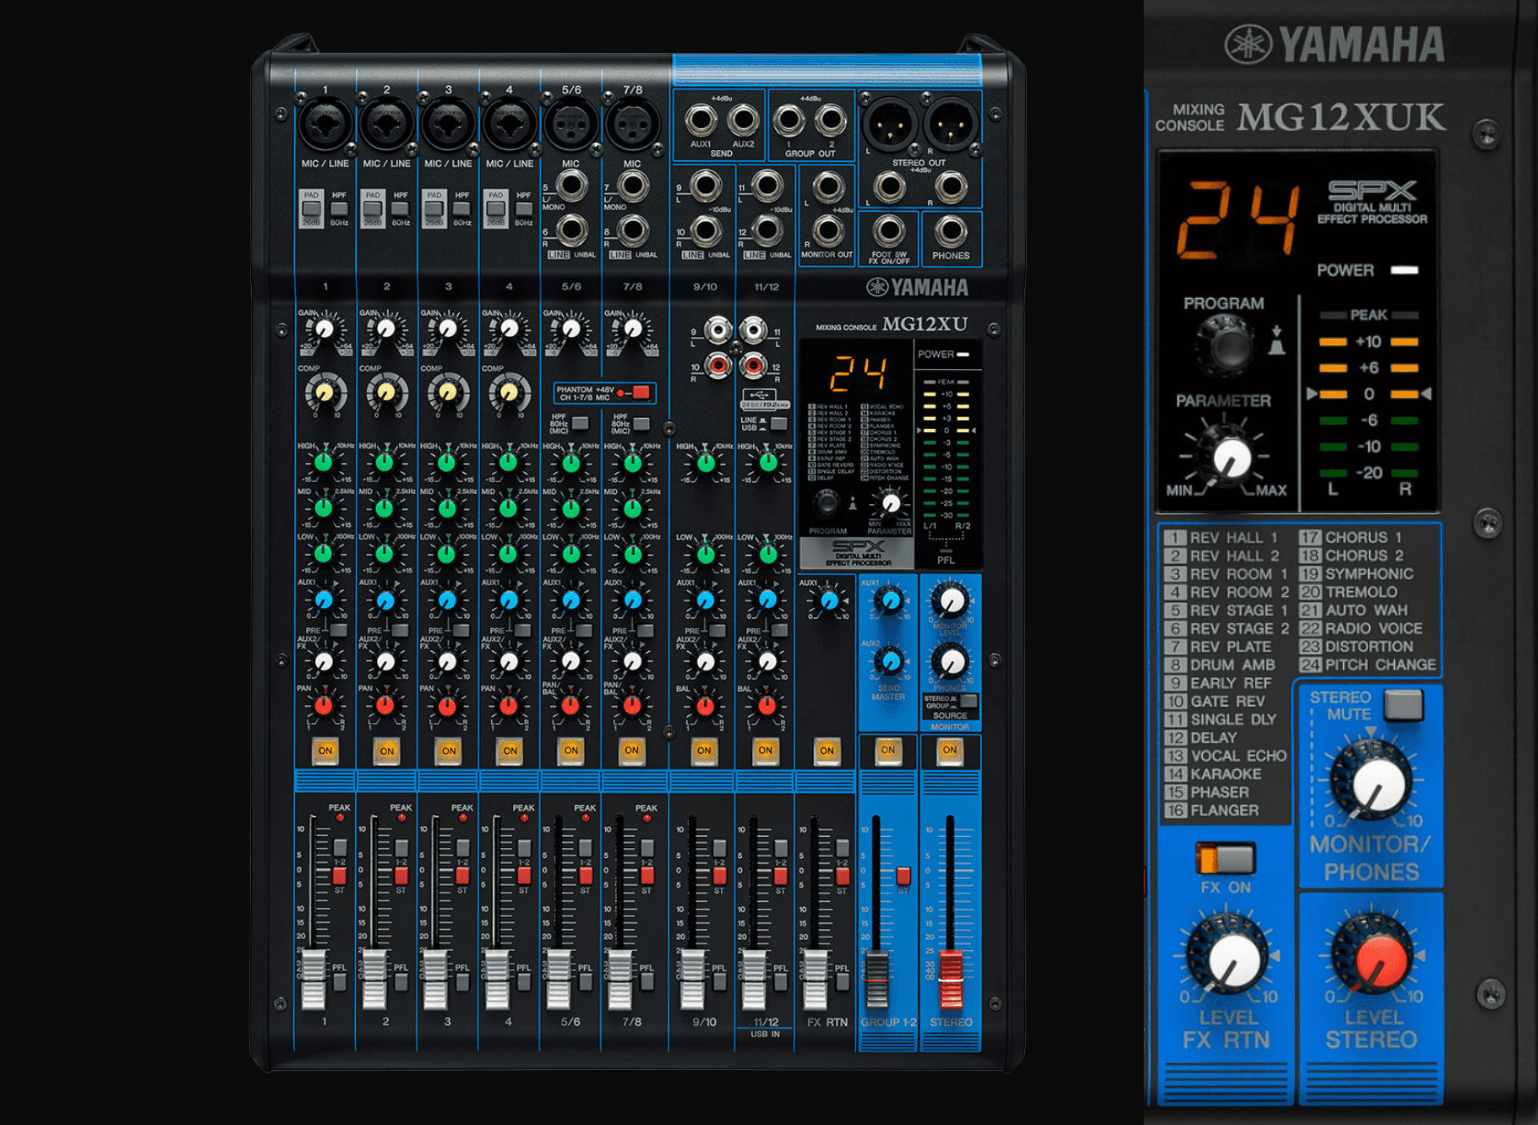This screenshot has width=1538, height=1125.
Task: Click the channel 4 fader cap
Action: point(497,979)
